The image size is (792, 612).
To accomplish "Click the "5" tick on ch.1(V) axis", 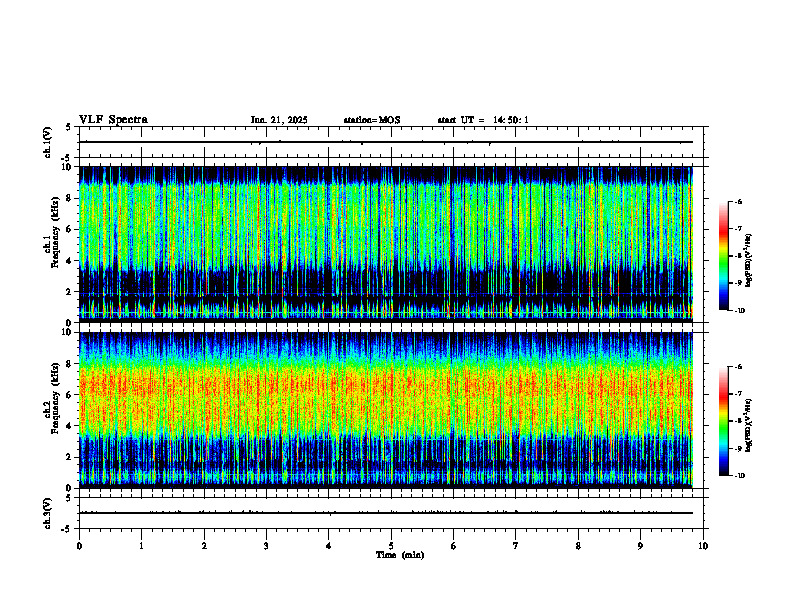I will (x=68, y=127).
